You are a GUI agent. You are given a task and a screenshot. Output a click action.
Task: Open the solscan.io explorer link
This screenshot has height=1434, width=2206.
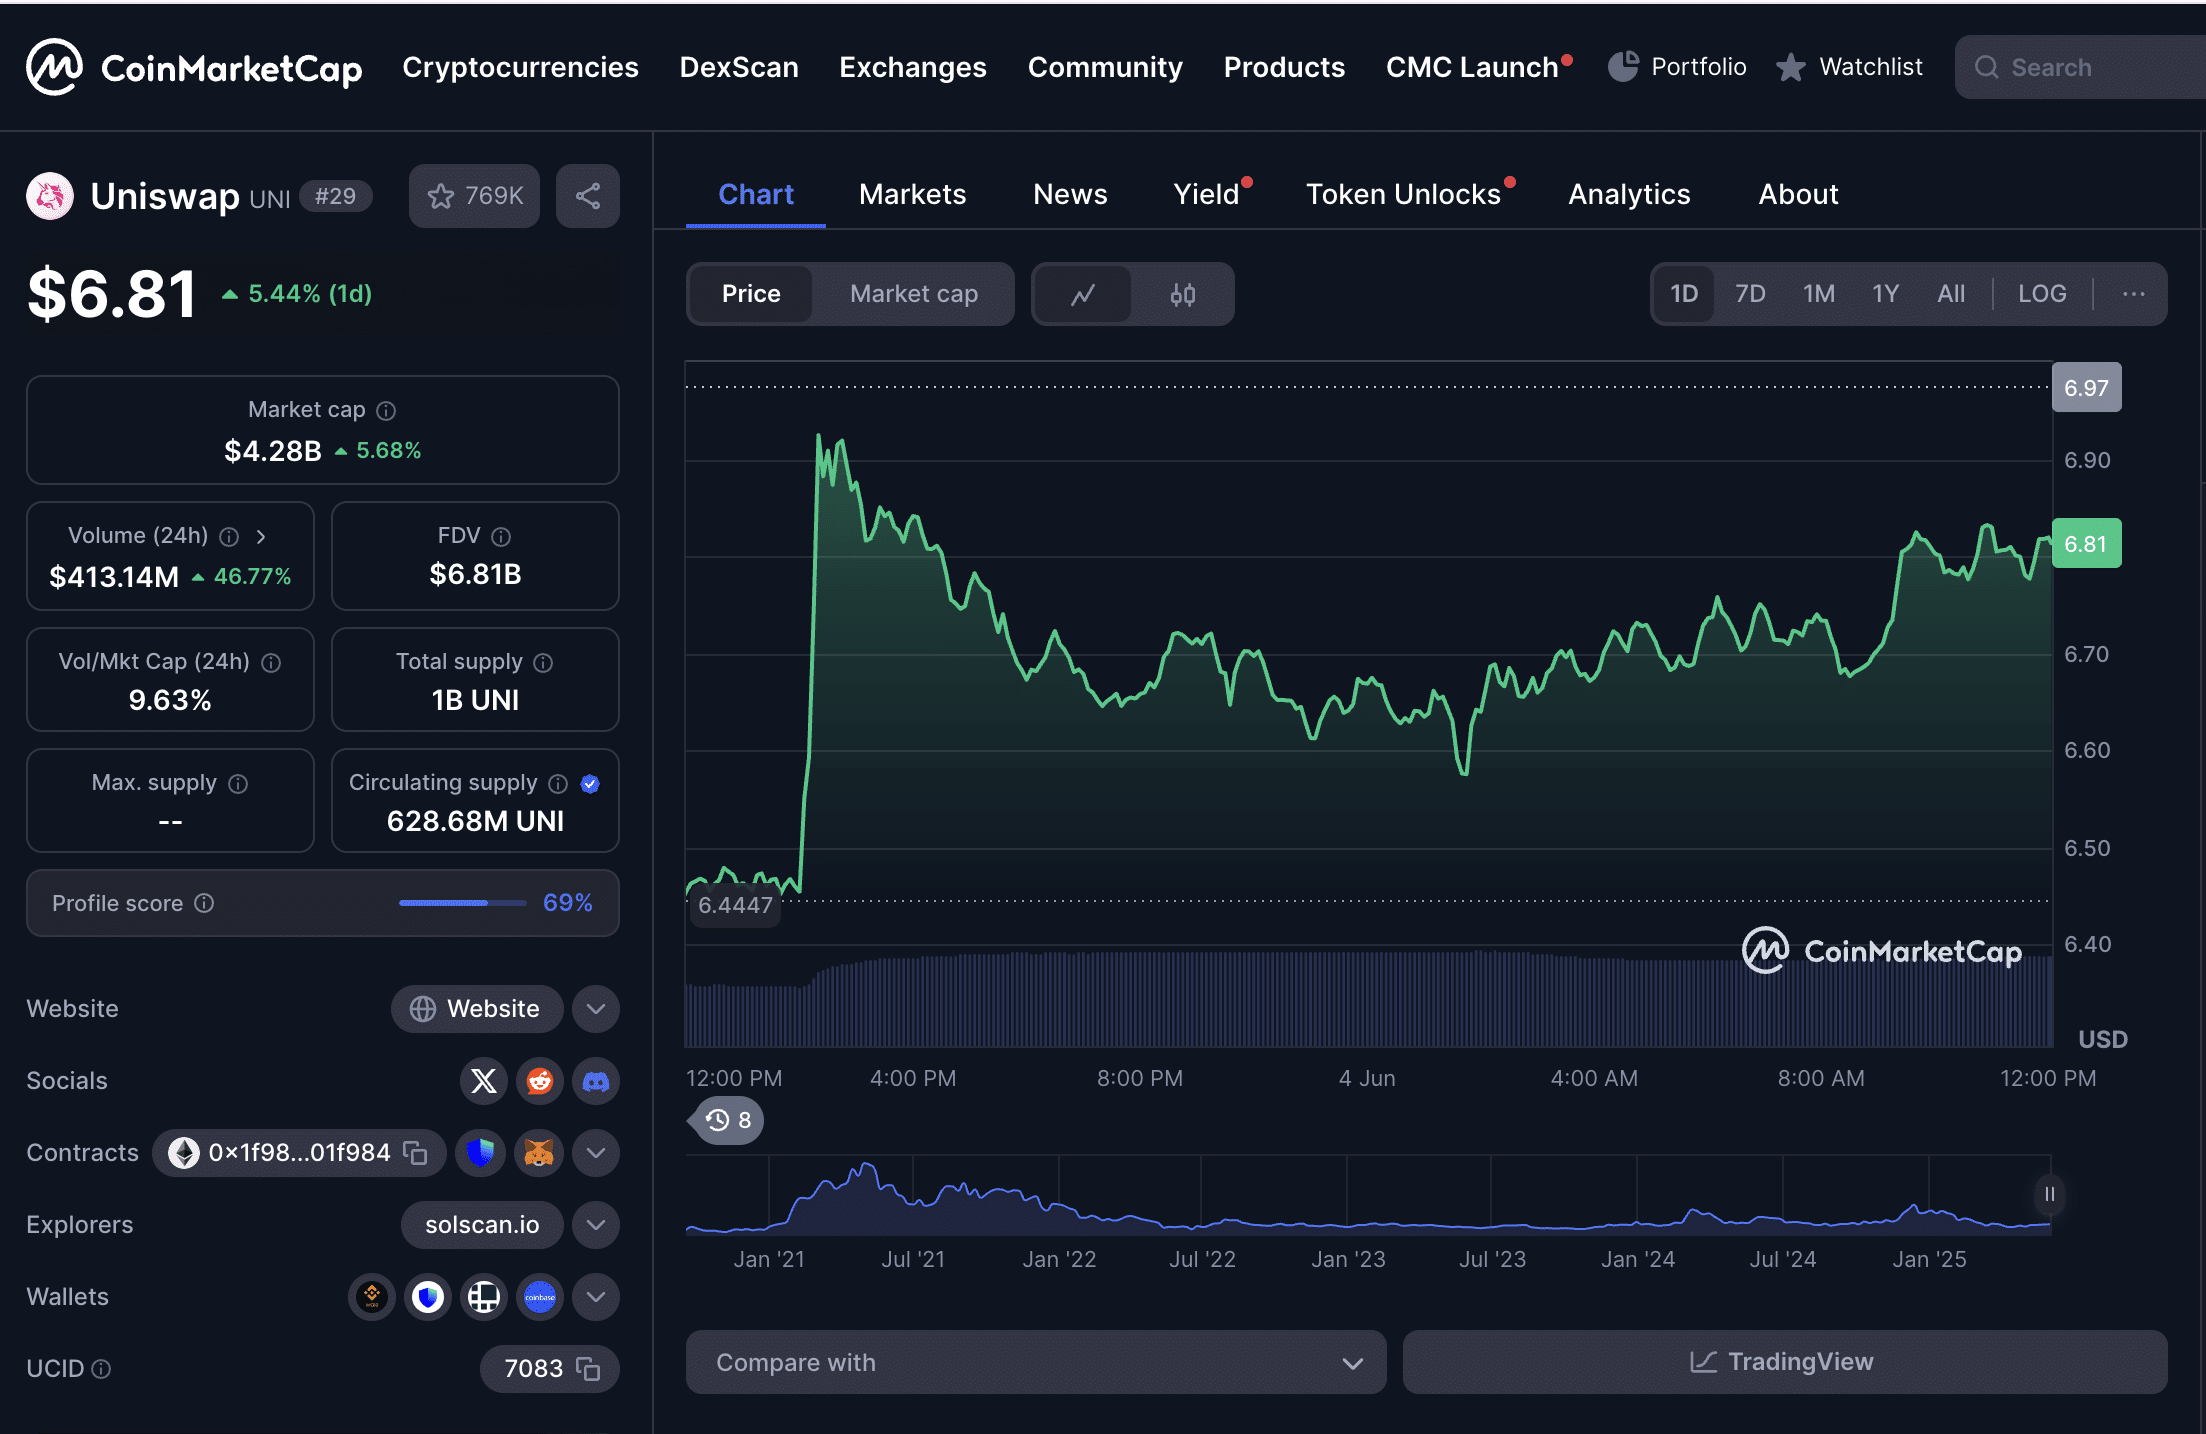click(482, 1225)
